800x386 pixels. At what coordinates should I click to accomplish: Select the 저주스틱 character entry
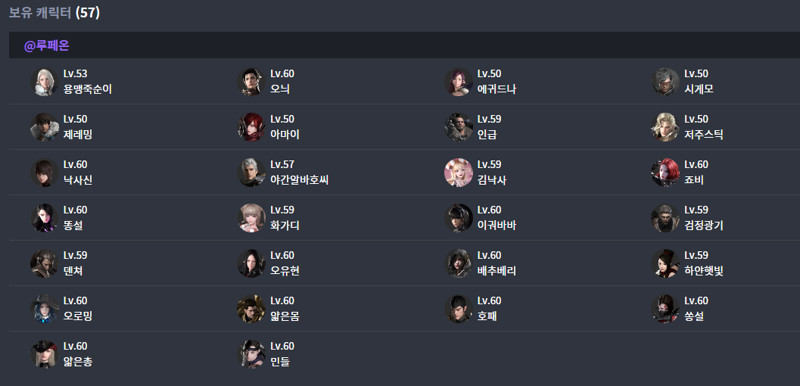click(x=687, y=127)
